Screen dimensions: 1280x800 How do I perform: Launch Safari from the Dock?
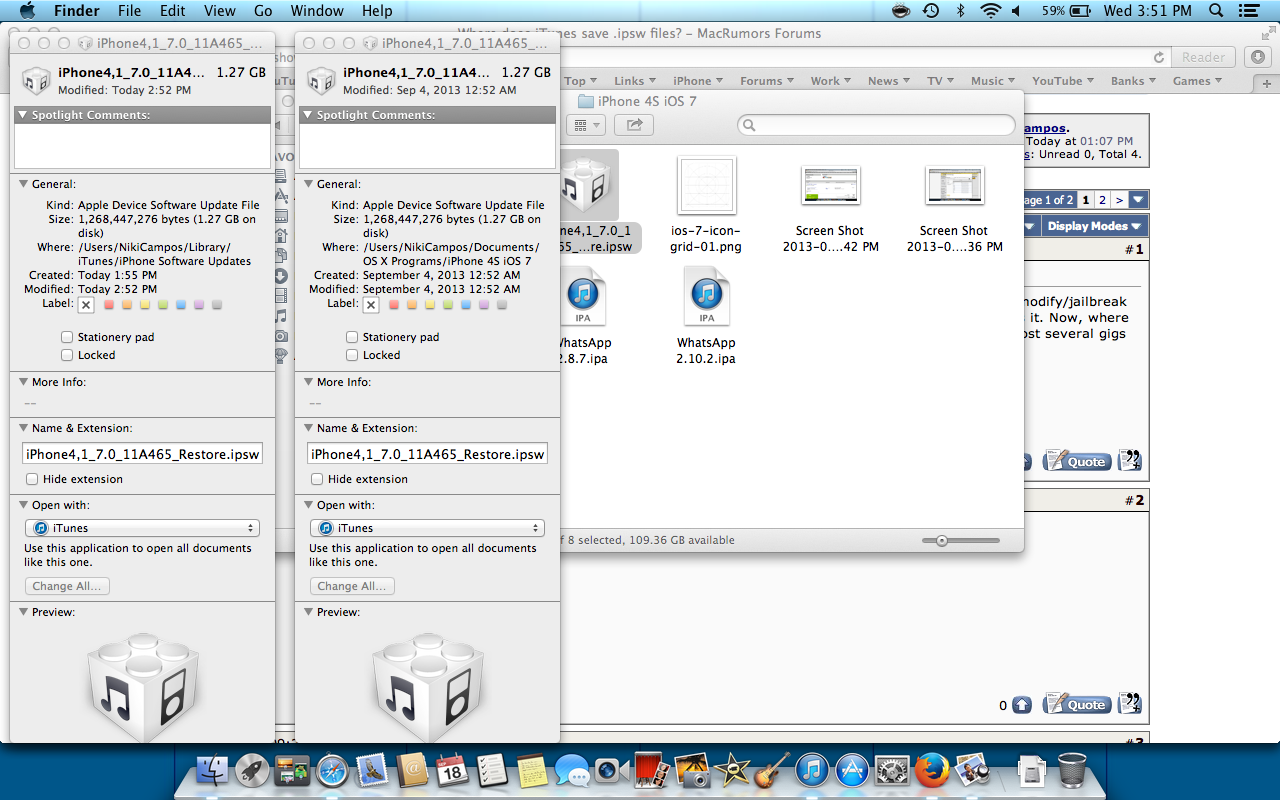[x=333, y=771]
